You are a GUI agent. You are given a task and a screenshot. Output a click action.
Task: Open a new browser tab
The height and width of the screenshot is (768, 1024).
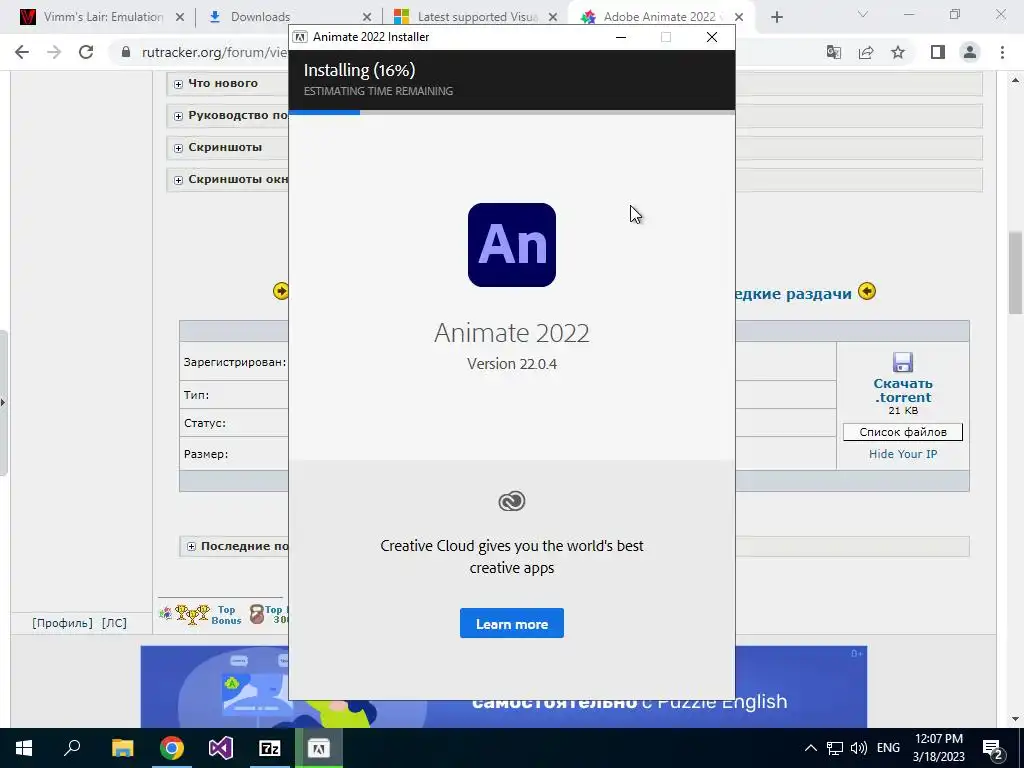point(776,17)
